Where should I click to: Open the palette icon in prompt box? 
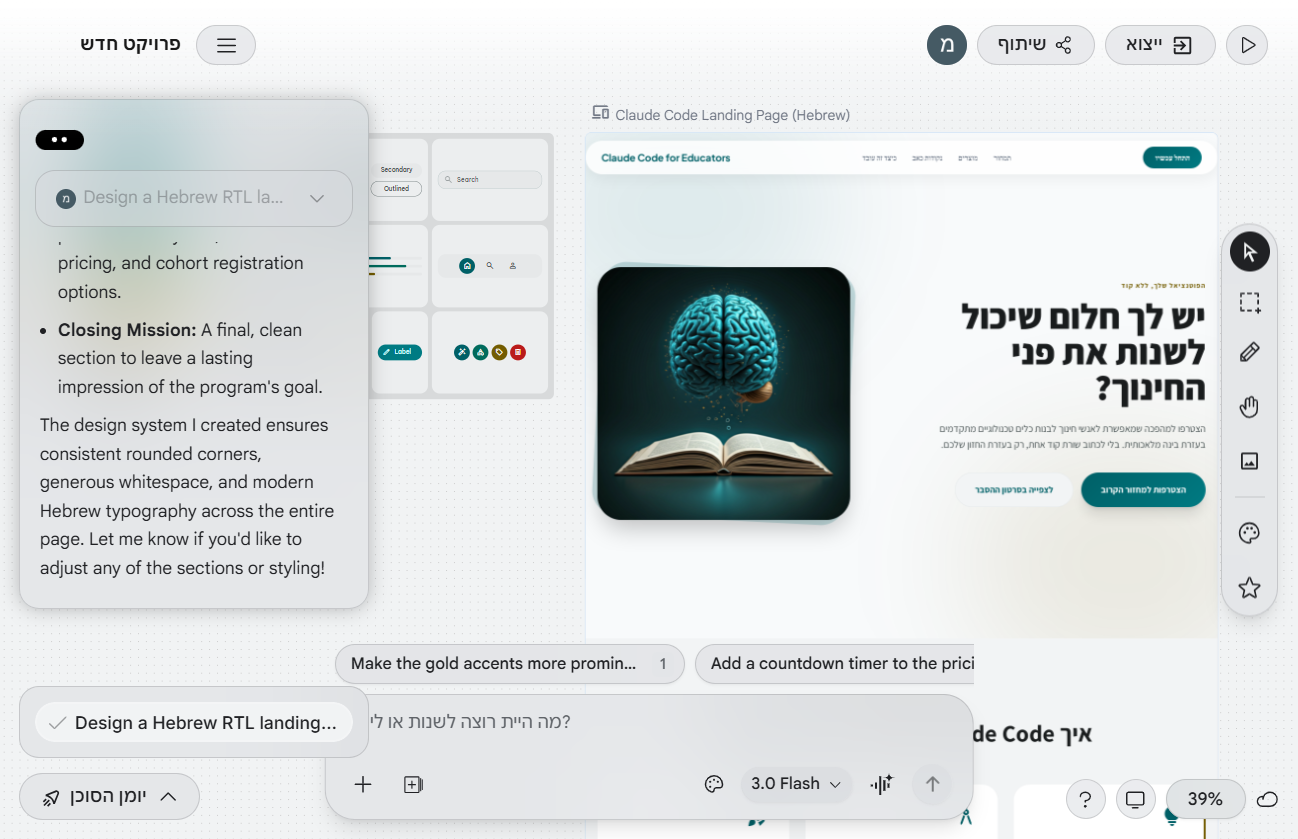coord(714,784)
